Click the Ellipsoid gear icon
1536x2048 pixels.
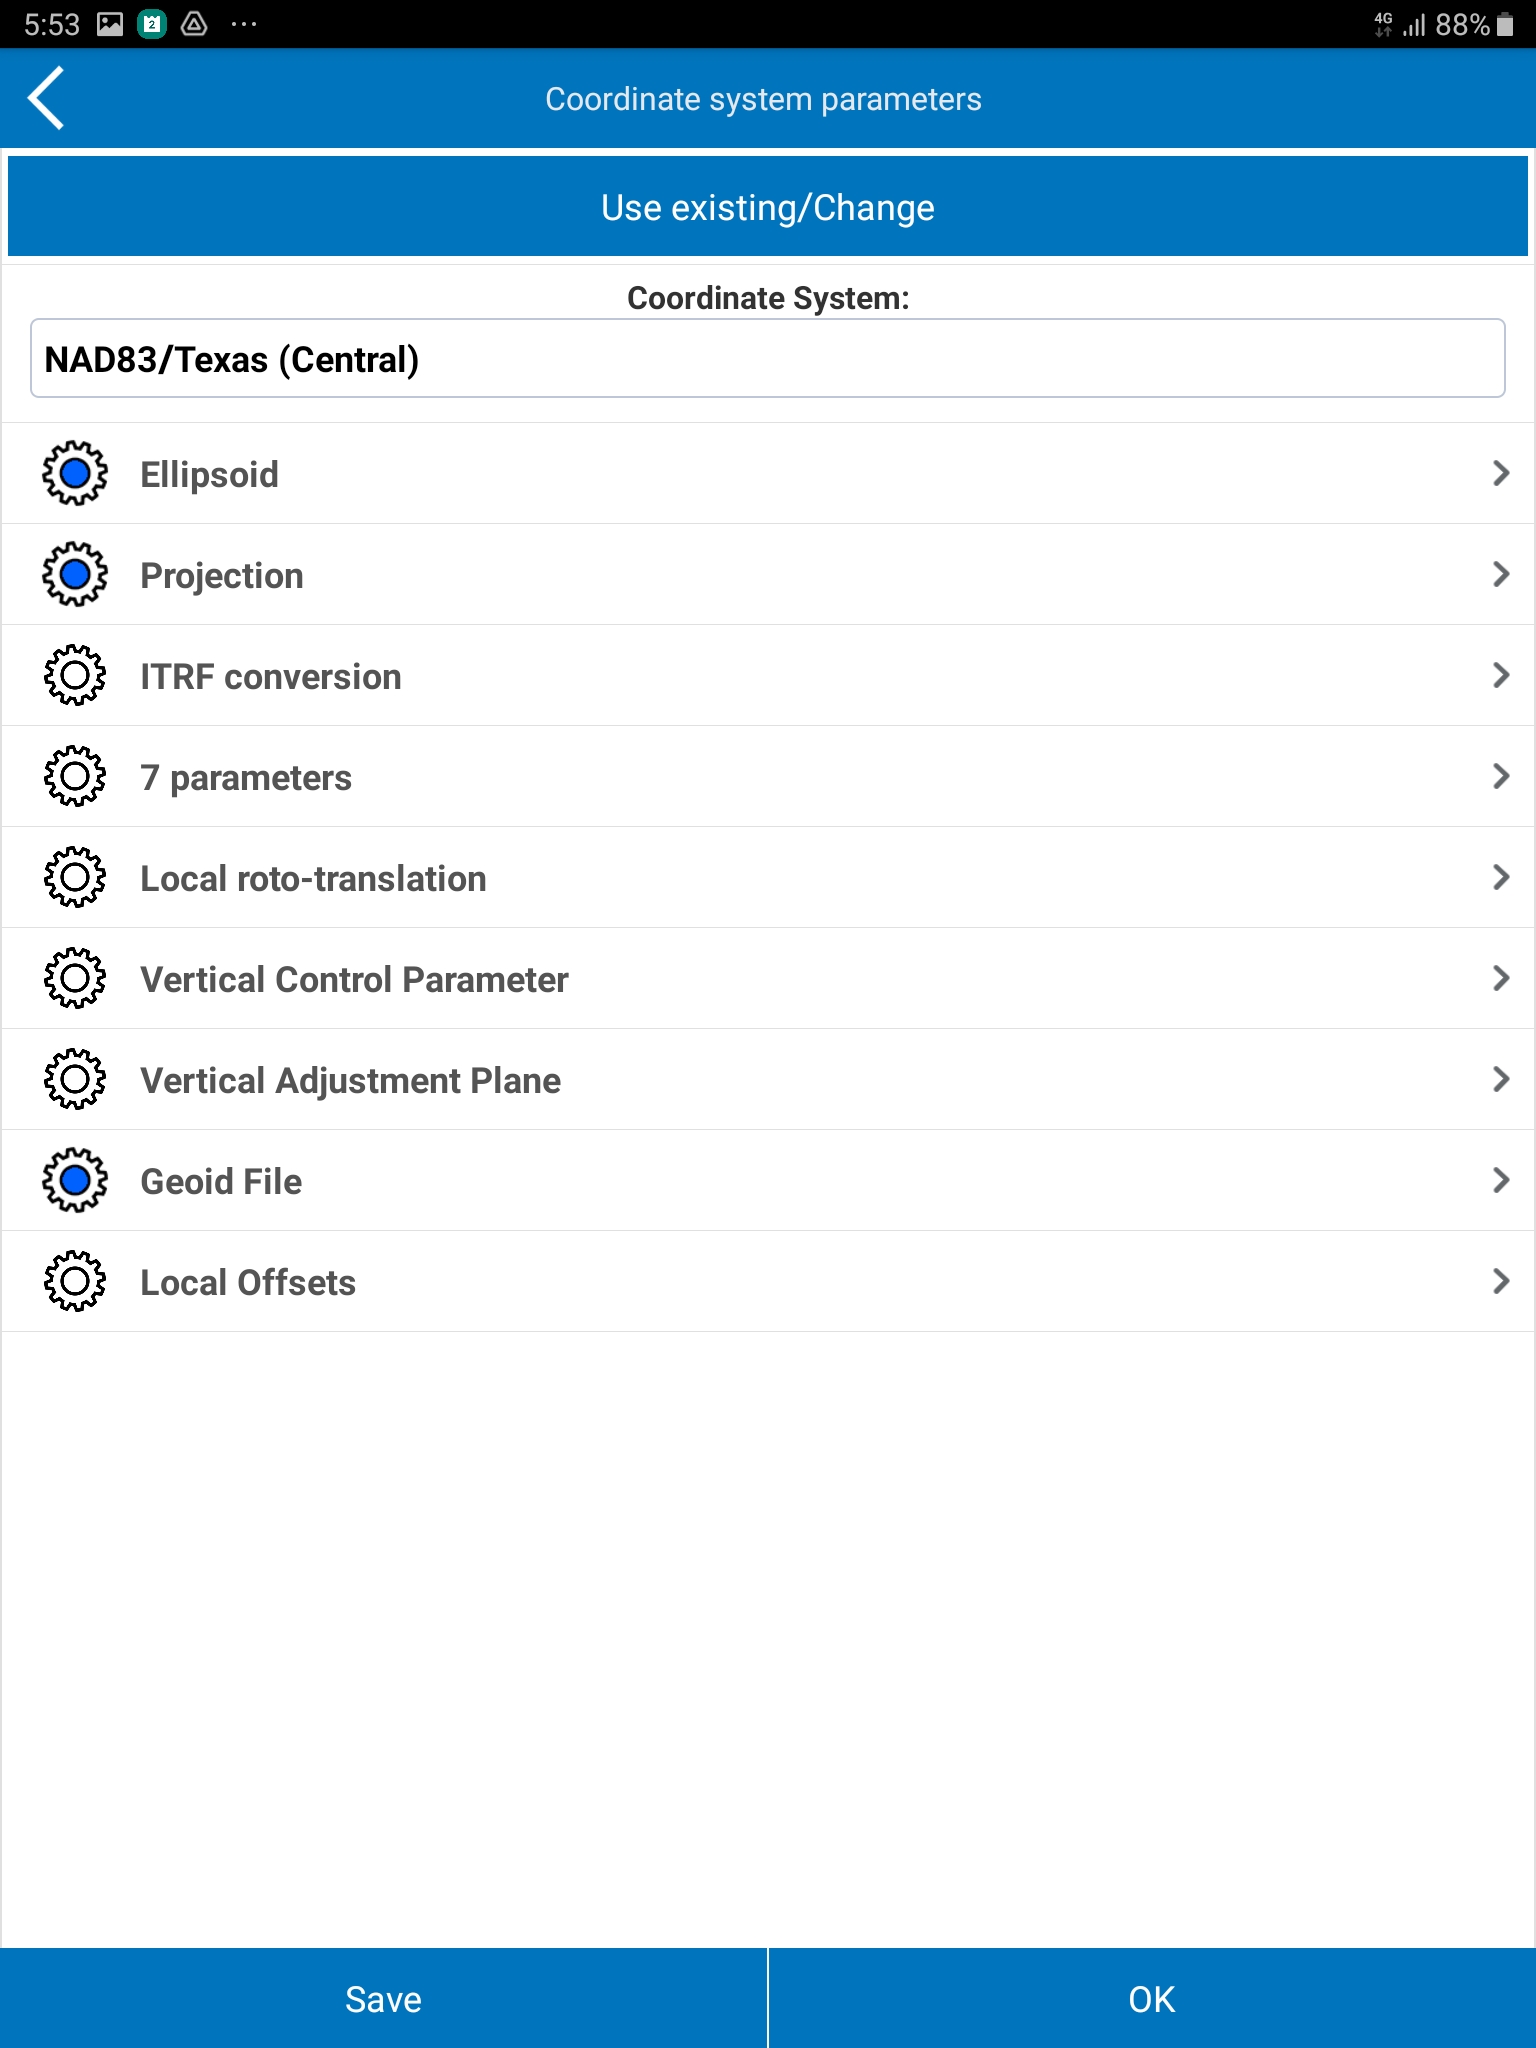(x=75, y=473)
